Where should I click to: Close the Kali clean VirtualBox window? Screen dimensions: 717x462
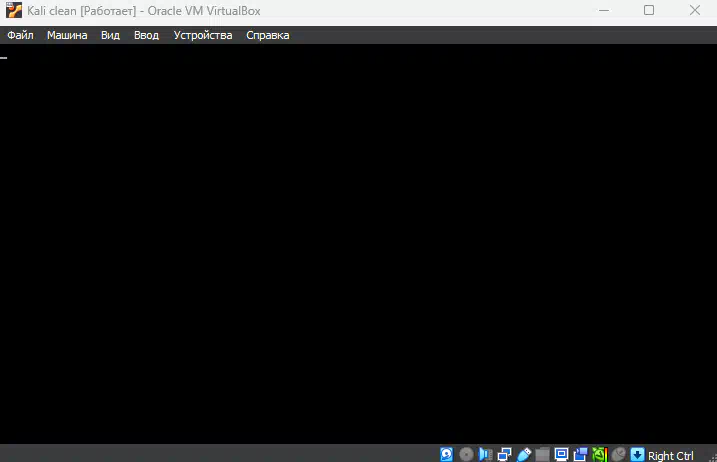(695, 10)
